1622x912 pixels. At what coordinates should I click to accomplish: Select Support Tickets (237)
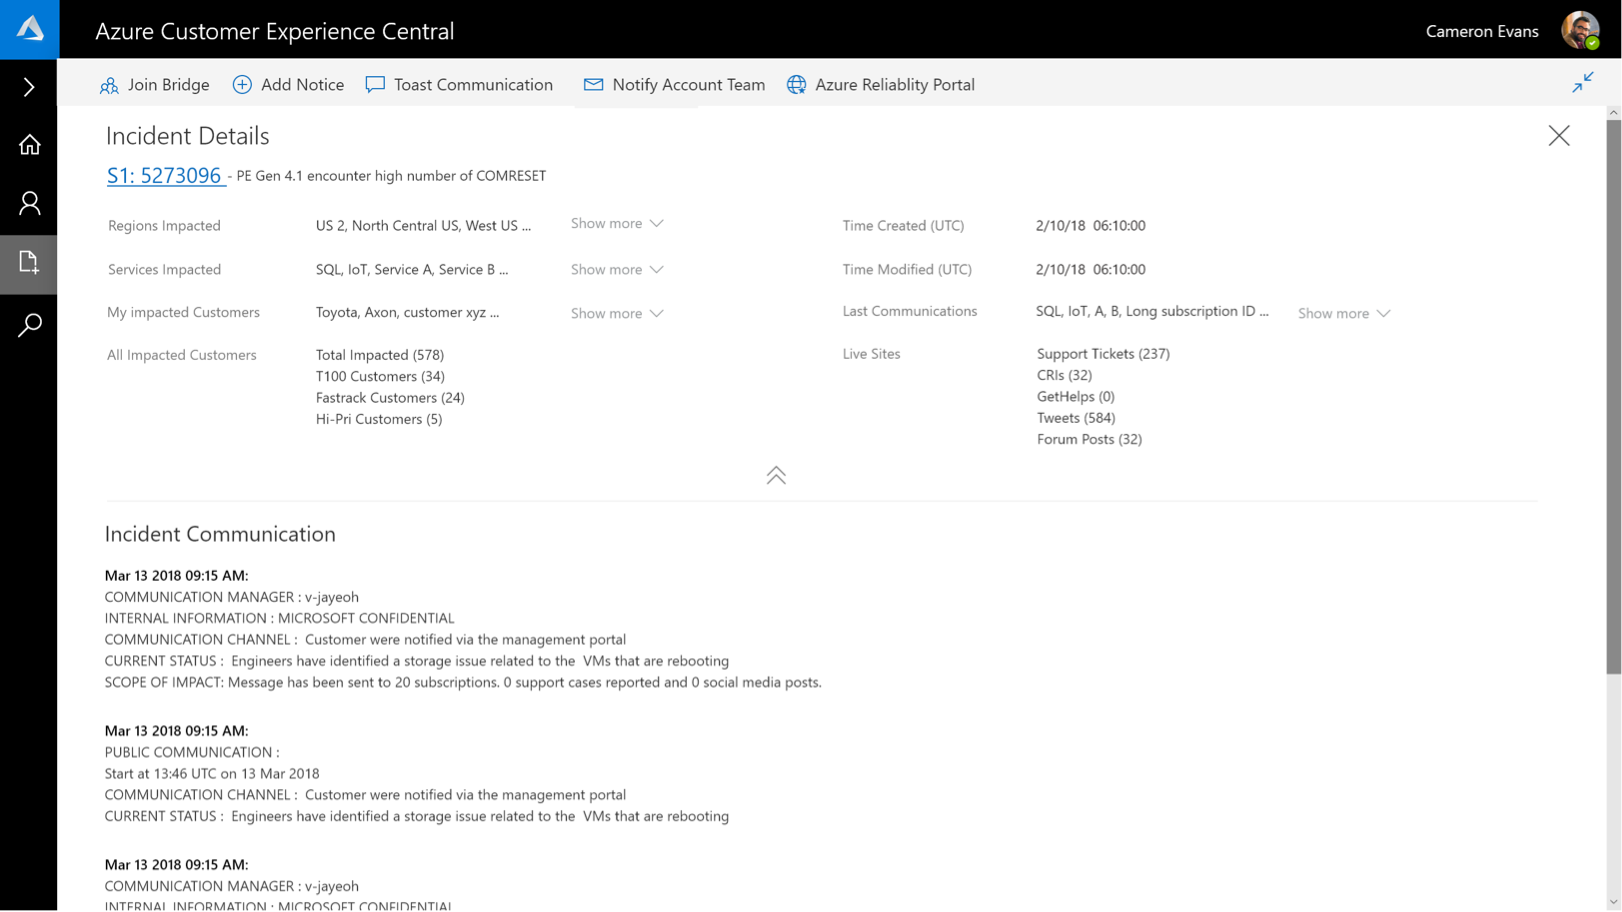1103,354
